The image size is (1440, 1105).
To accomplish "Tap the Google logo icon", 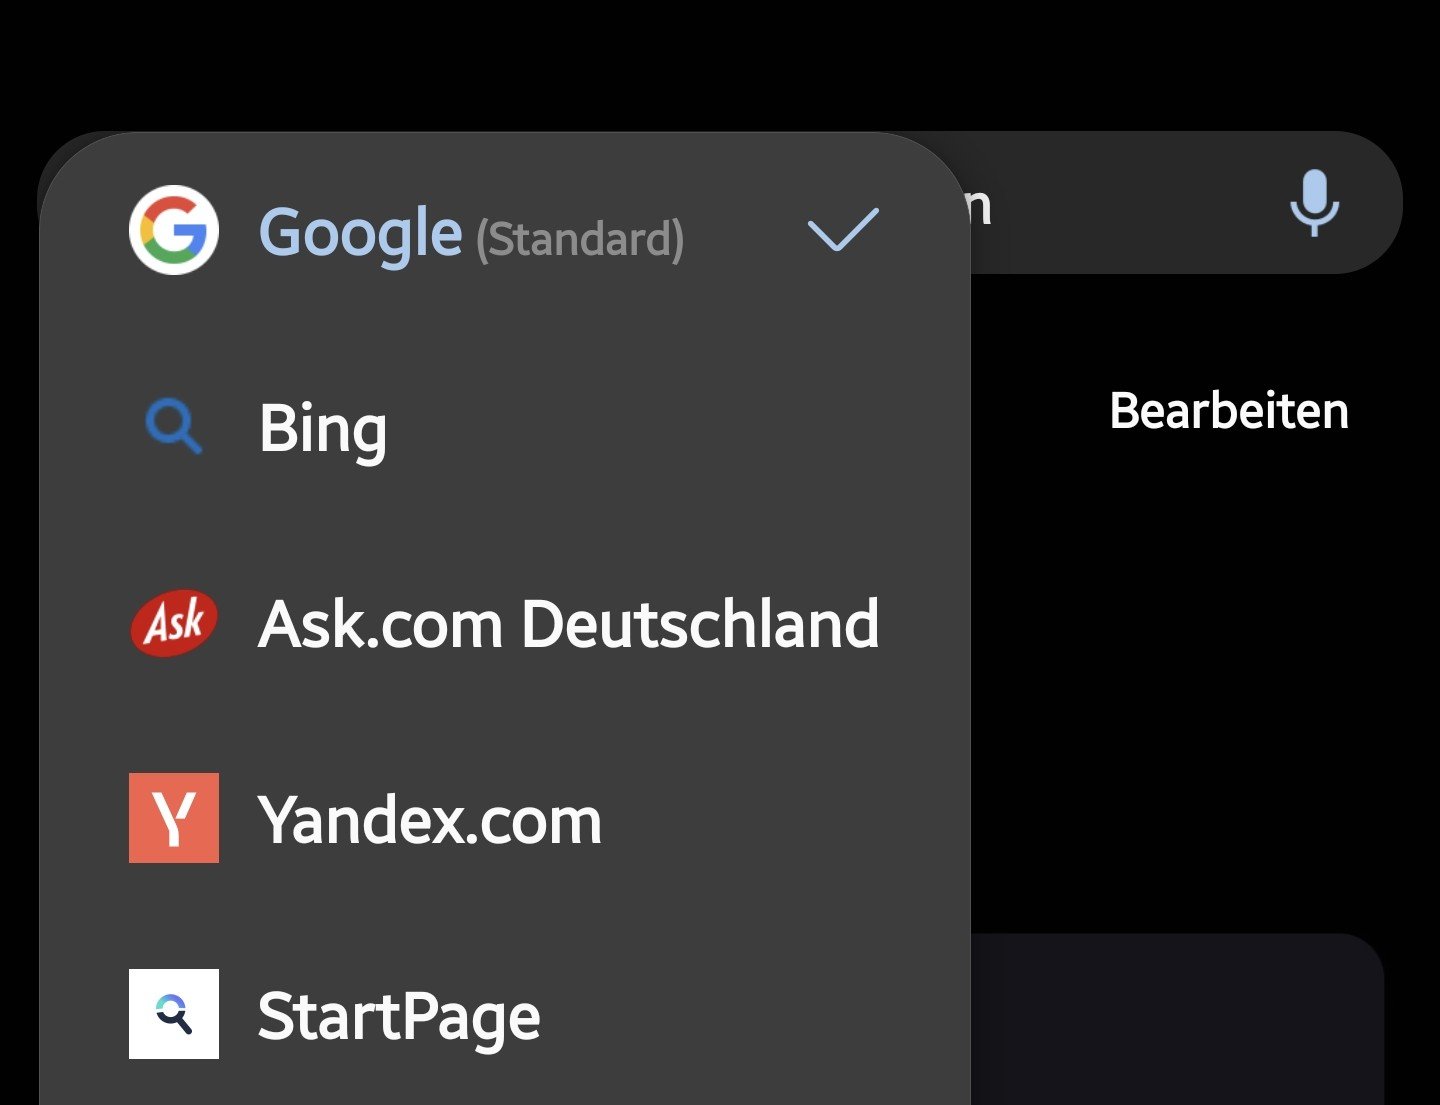I will click(174, 230).
